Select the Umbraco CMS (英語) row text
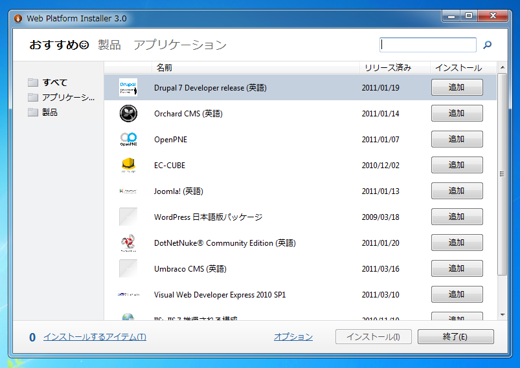This screenshot has height=368, width=520. tap(190, 269)
